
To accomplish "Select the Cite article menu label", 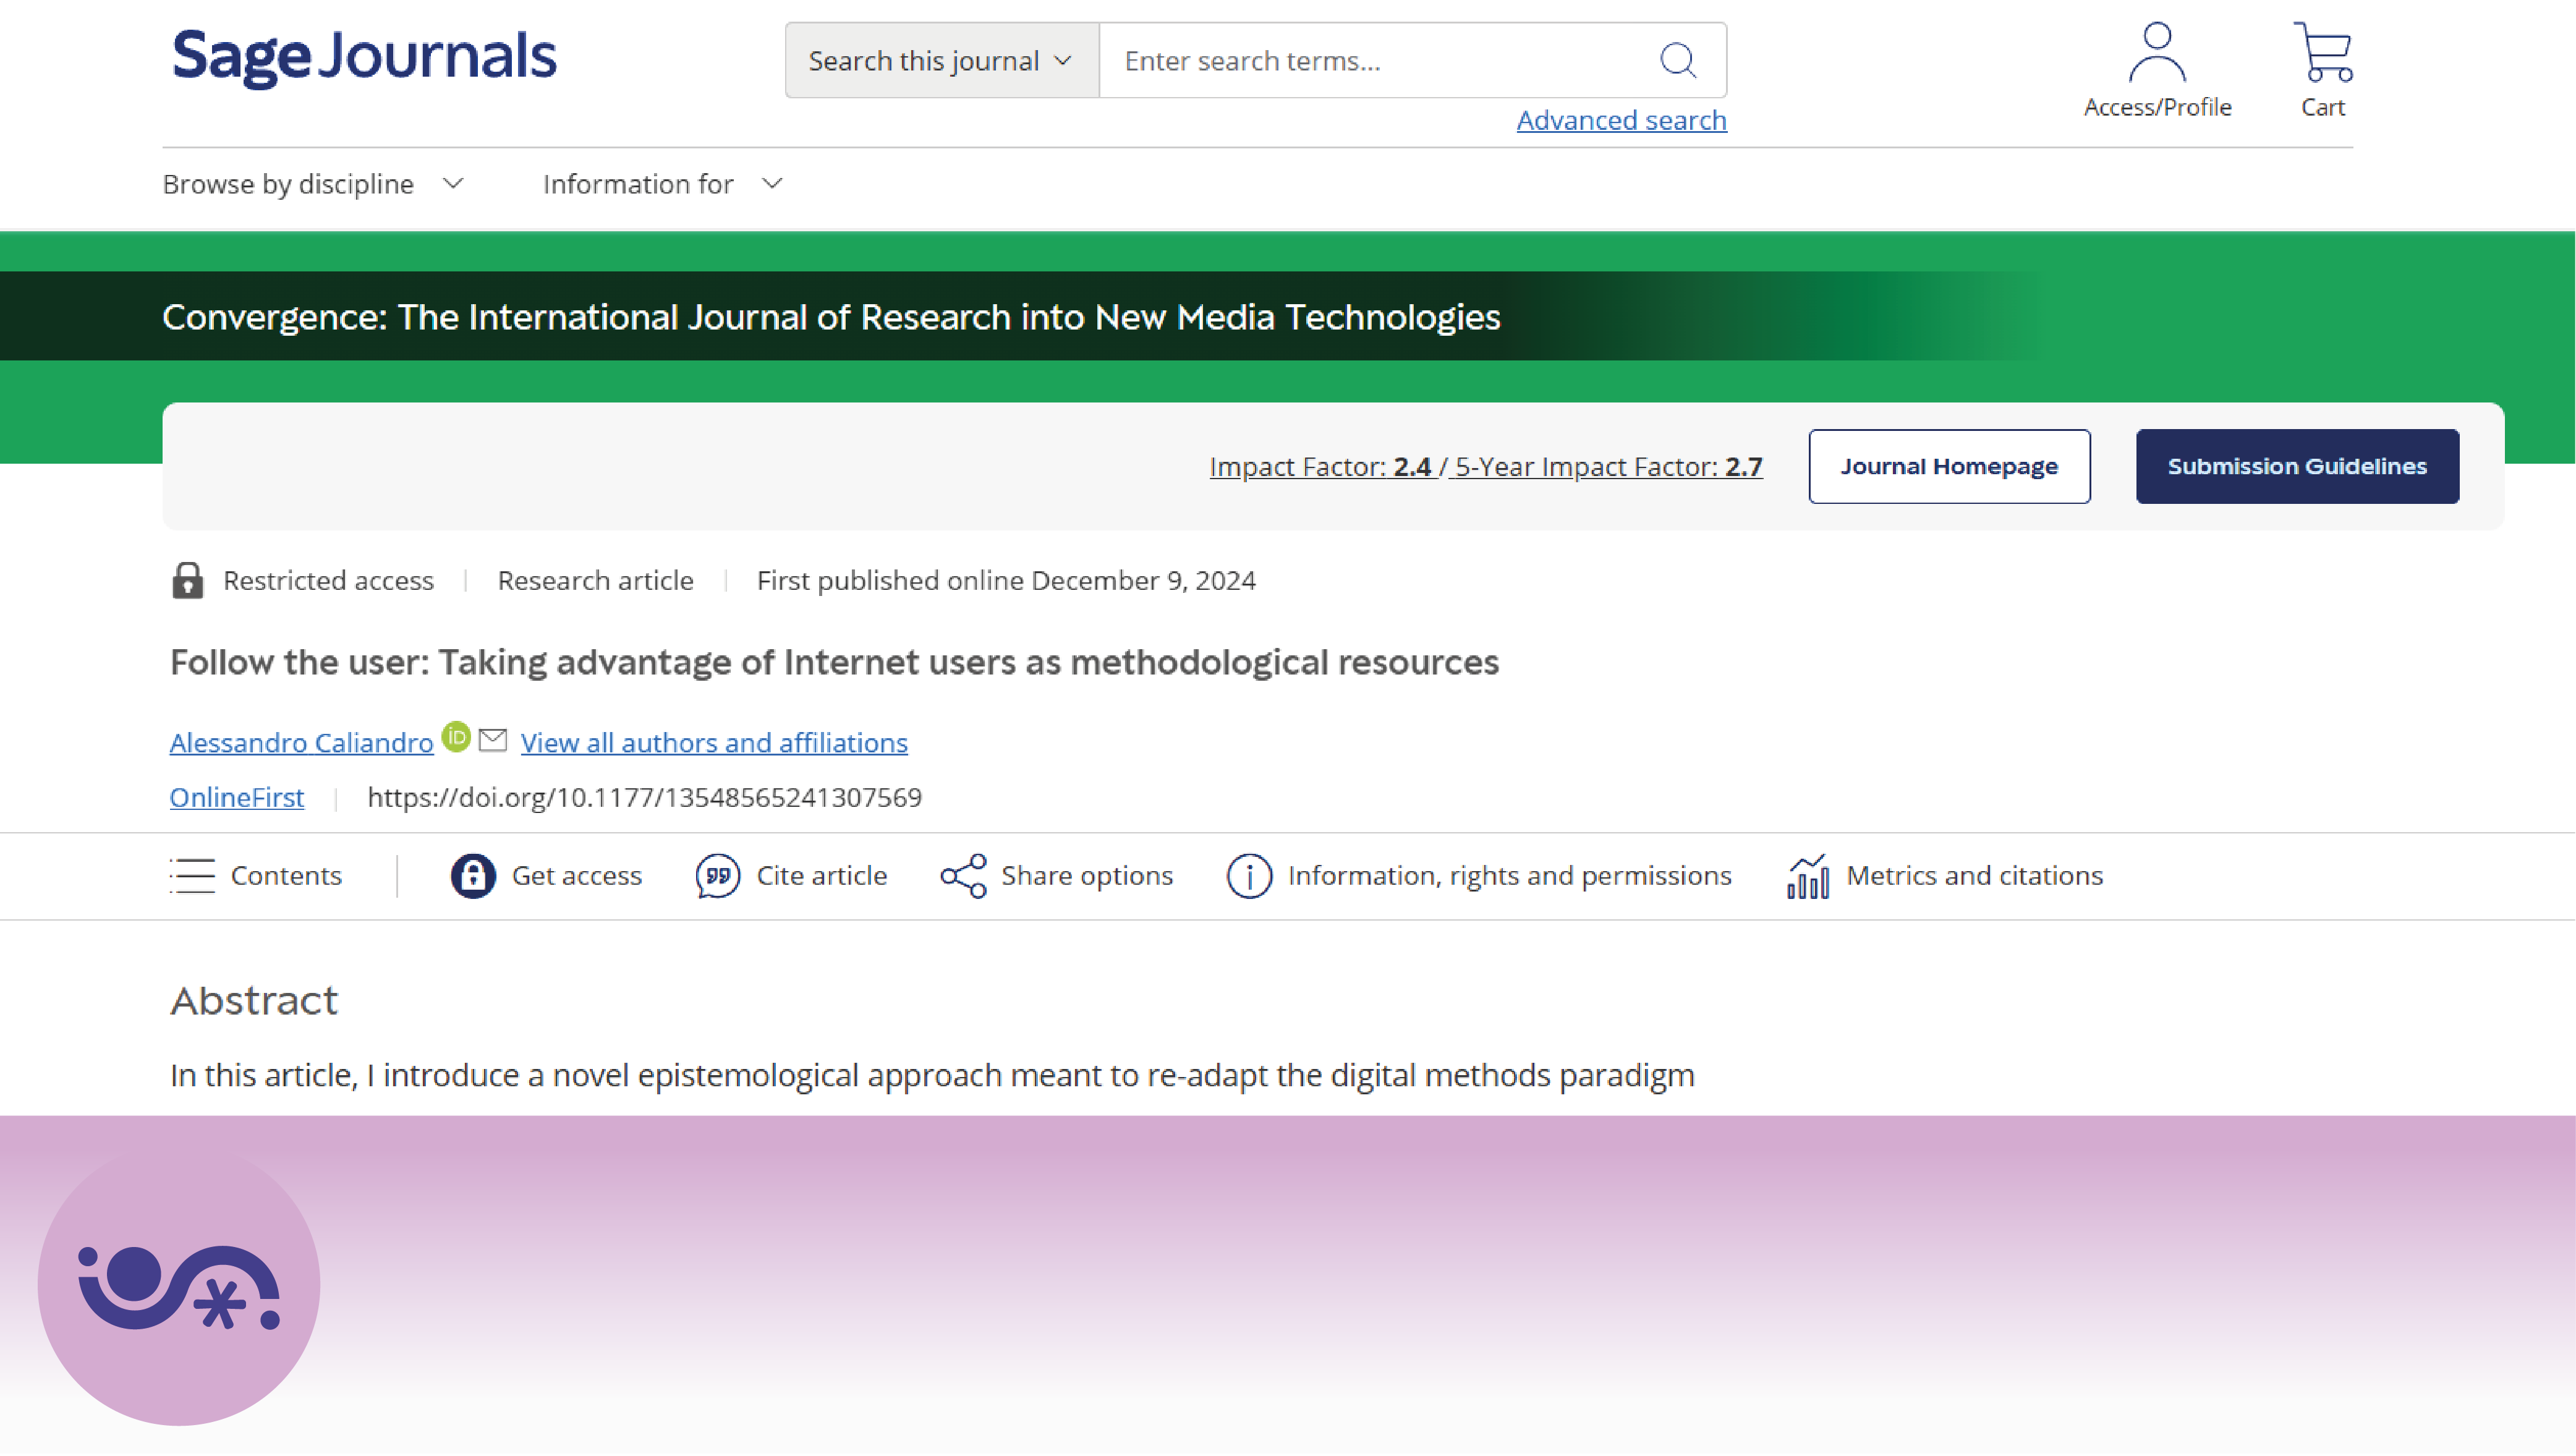I will 821,875.
